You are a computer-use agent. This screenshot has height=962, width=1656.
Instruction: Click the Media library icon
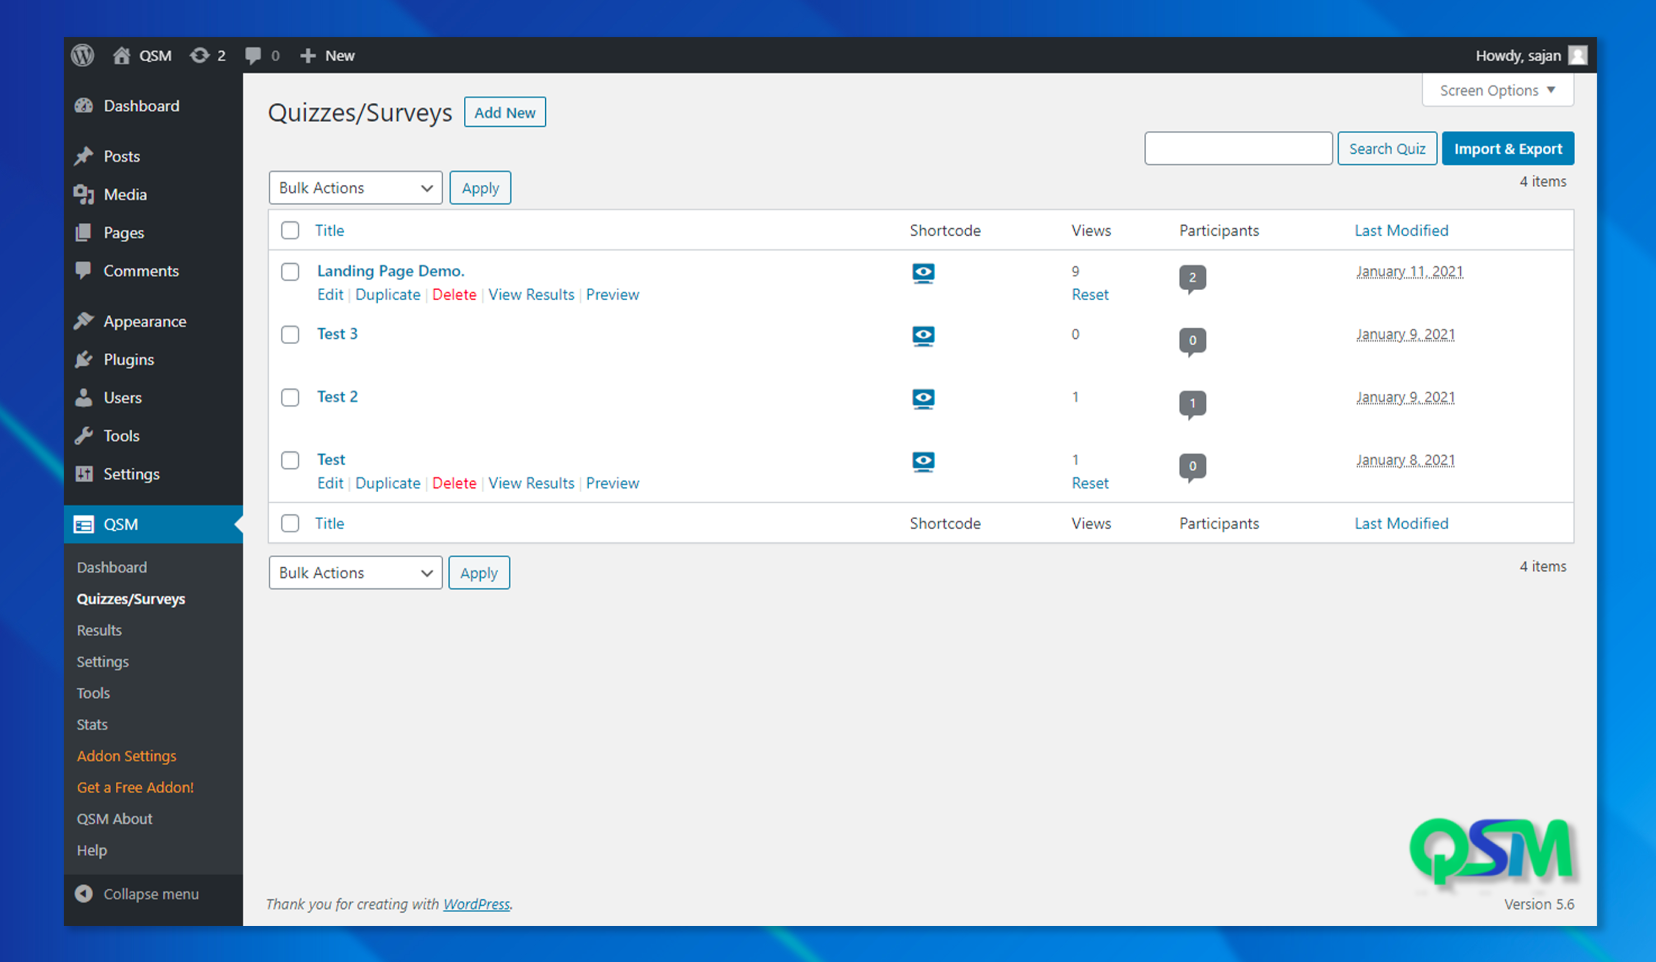pyautogui.click(x=84, y=195)
